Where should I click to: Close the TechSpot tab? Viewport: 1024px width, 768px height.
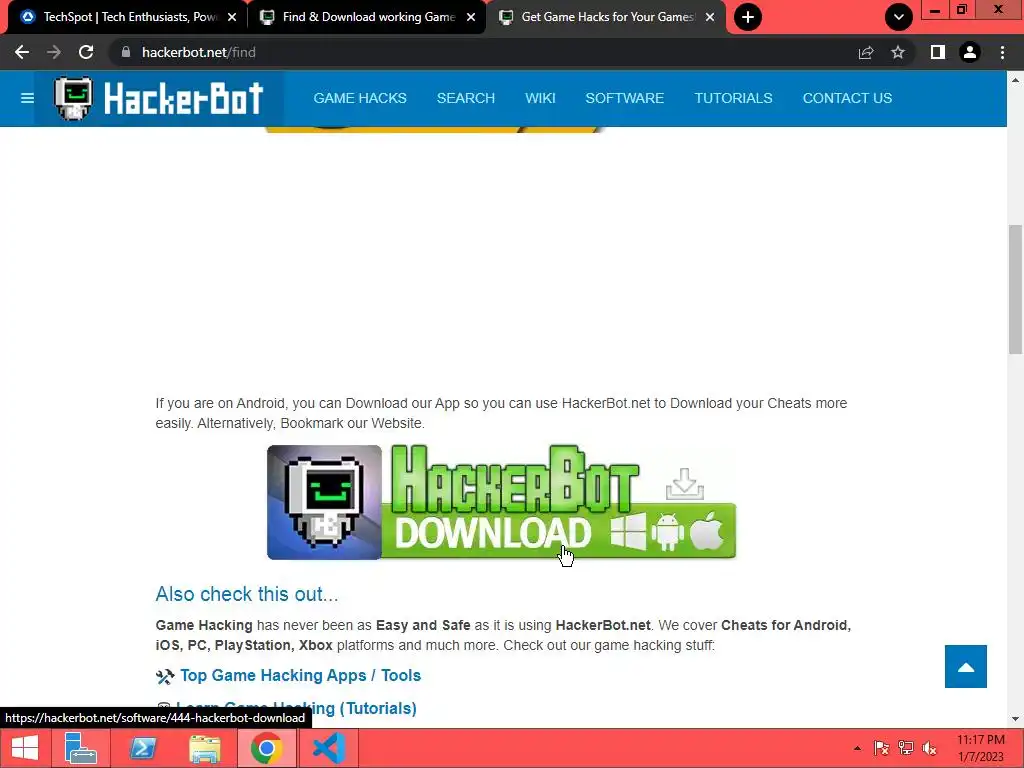point(232,17)
